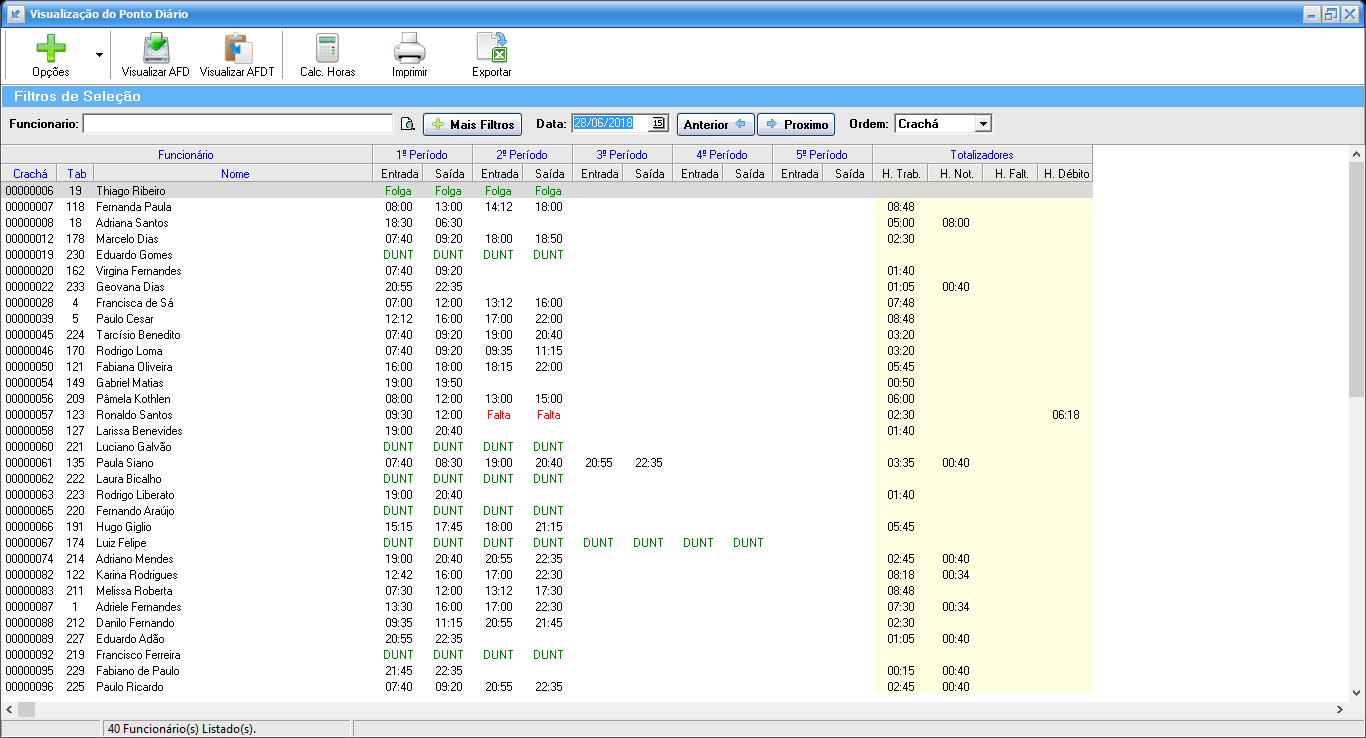Expand the Opções dropdown arrow

(x=99, y=55)
